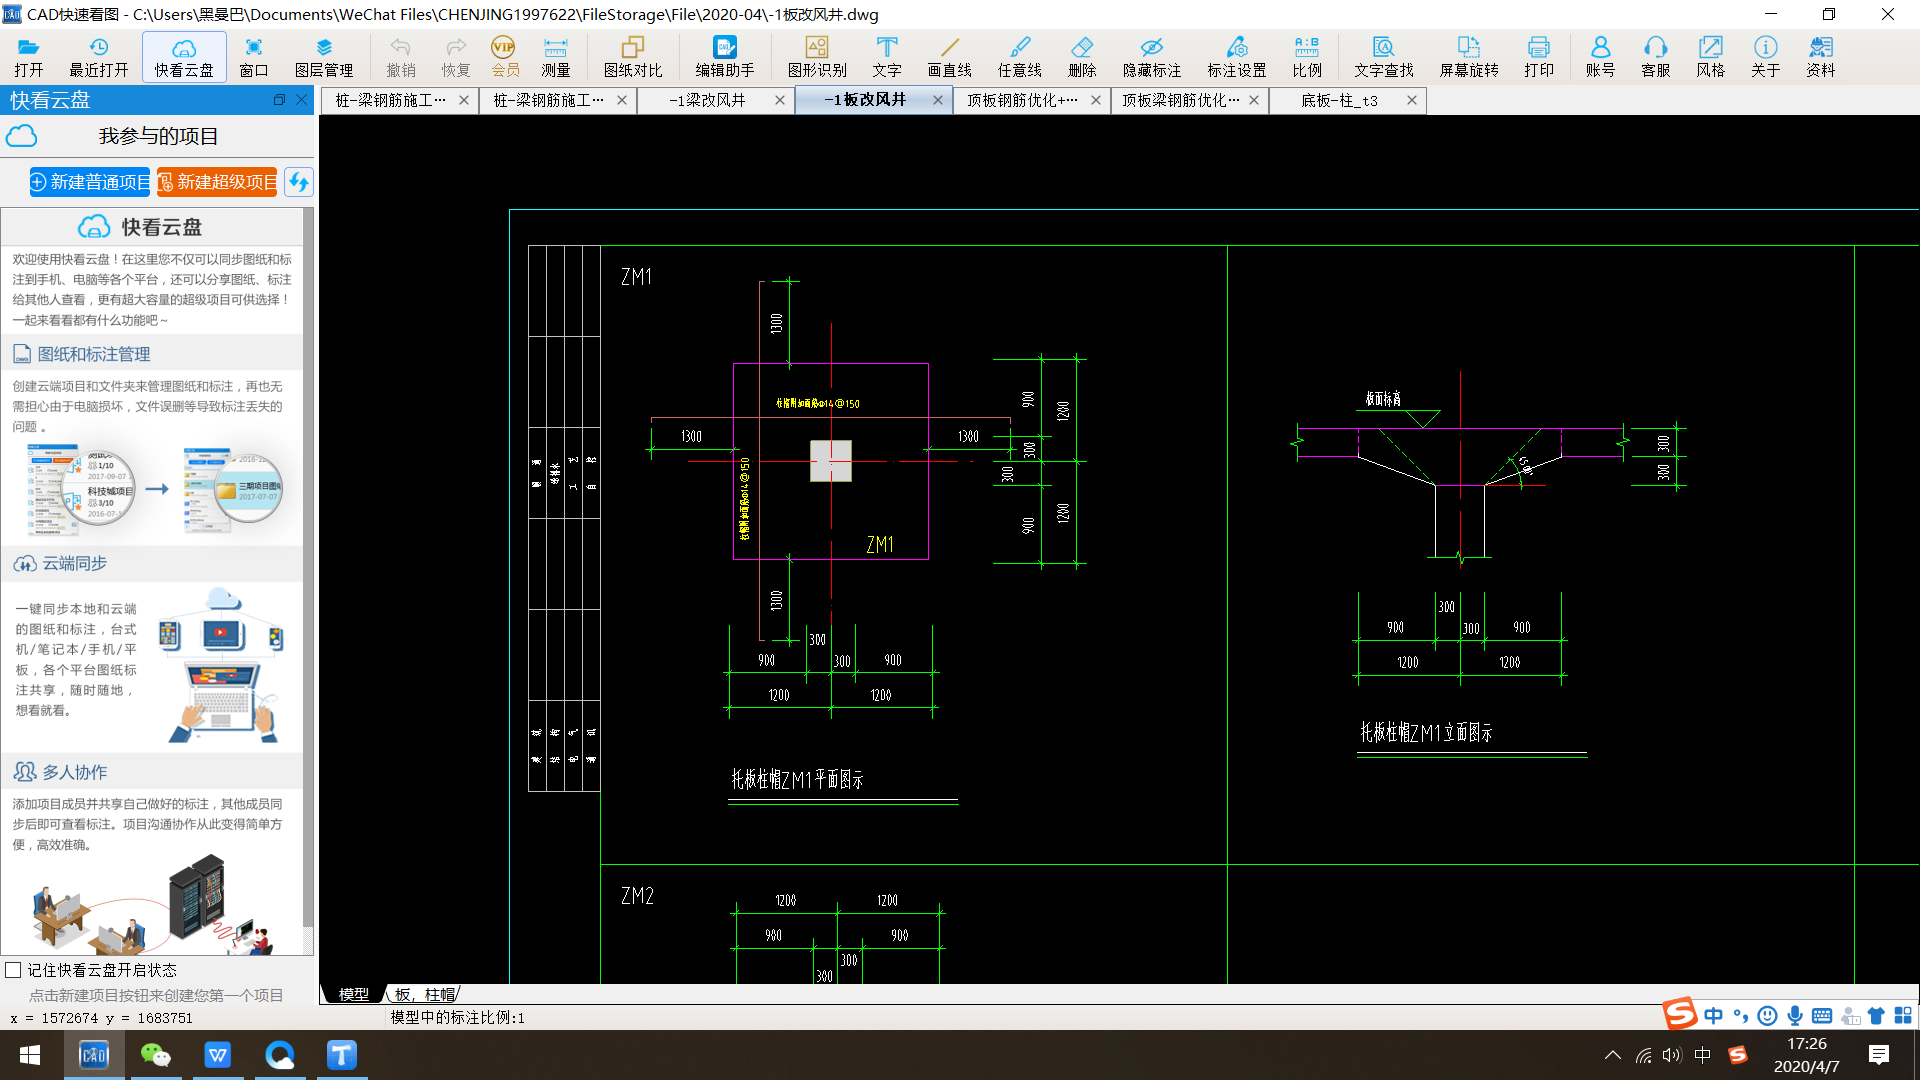Click the 多人协作 section header
1920x1080 pixels.
coord(152,772)
